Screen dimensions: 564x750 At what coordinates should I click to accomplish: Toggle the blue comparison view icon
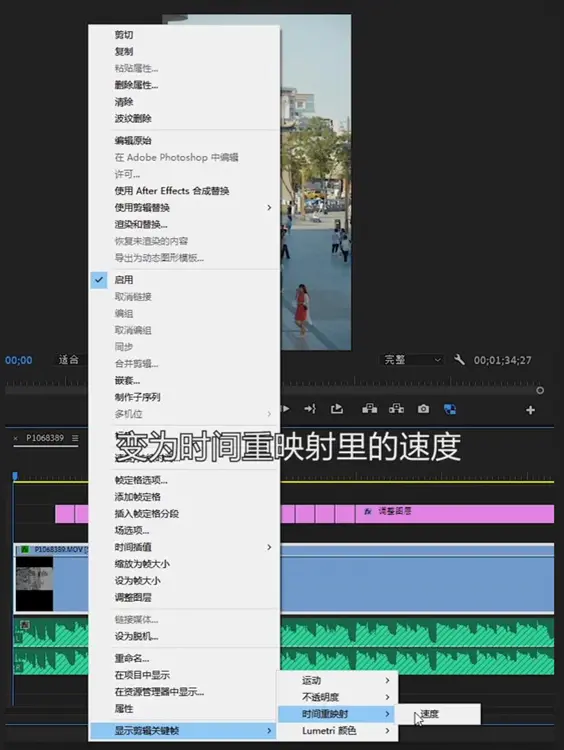click(x=450, y=409)
